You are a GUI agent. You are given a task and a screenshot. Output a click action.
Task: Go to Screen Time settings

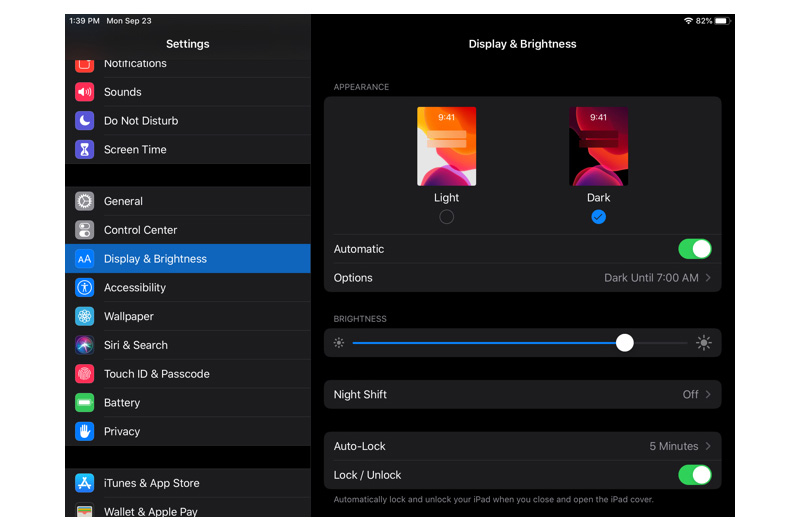click(188, 149)
